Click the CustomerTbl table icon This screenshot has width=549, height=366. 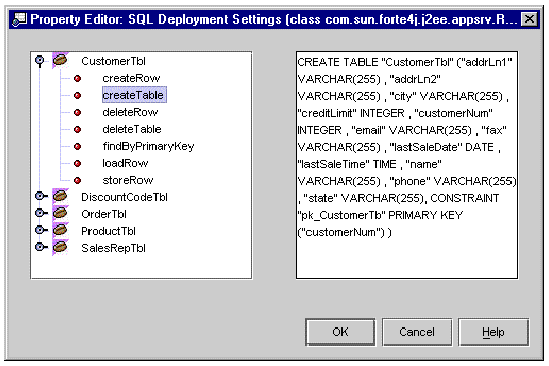click(x=60, y=61)
